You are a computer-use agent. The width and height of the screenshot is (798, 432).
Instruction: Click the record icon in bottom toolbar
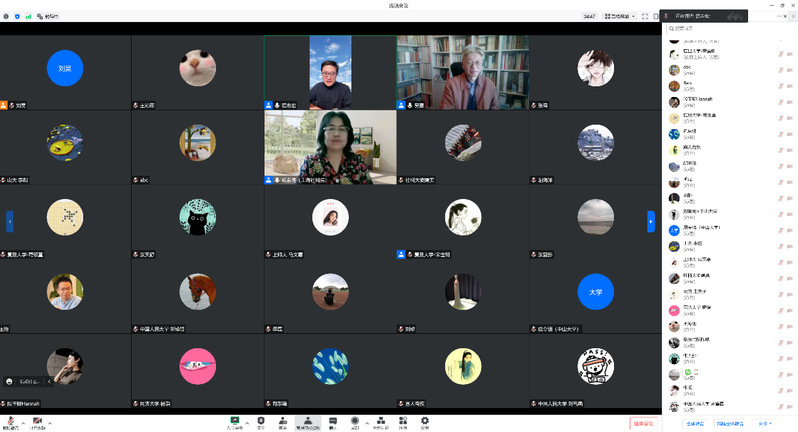[355, 422]
